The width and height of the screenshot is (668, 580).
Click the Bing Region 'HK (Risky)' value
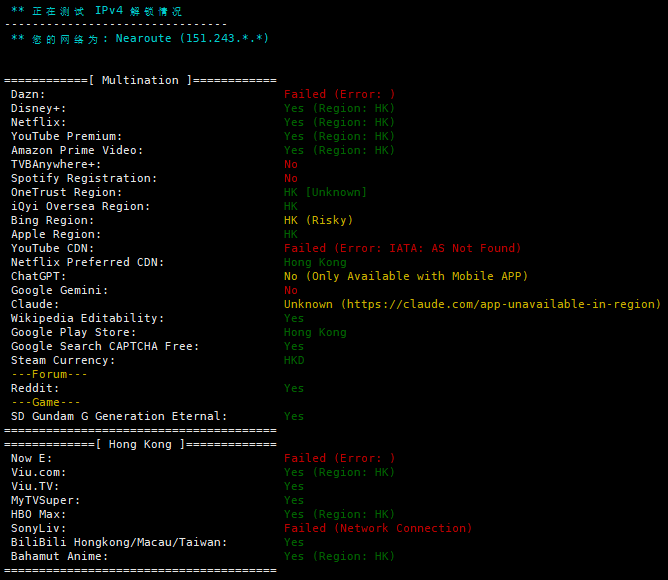(x=318, y=220)
